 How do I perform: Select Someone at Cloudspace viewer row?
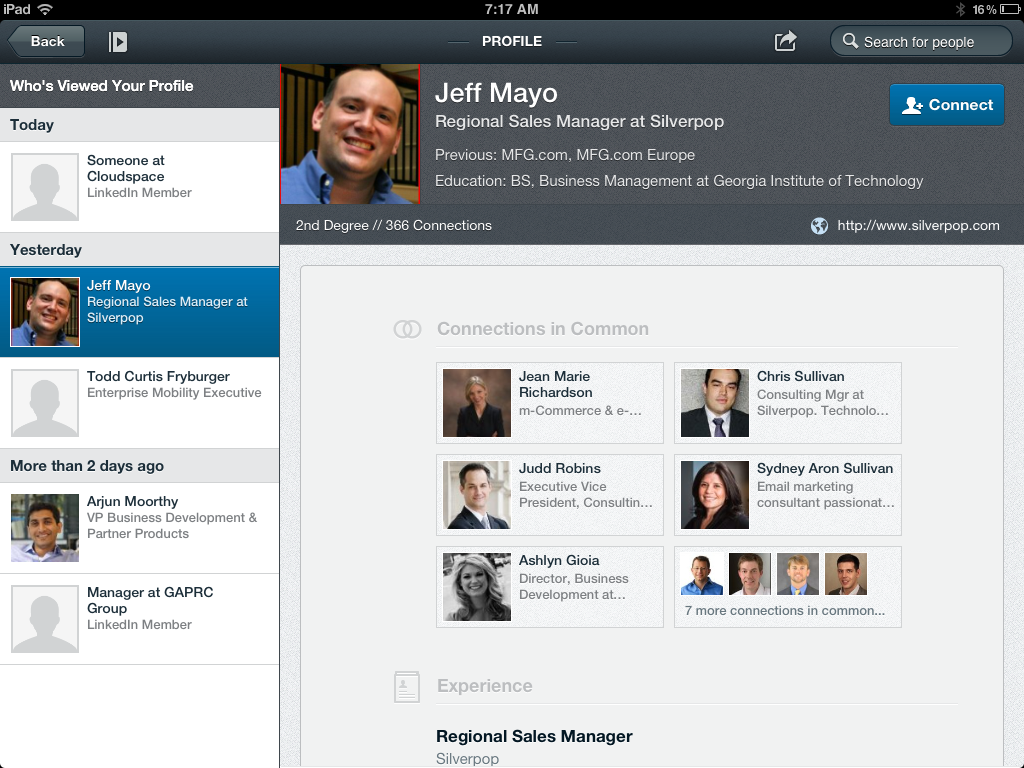coord(140,187)
